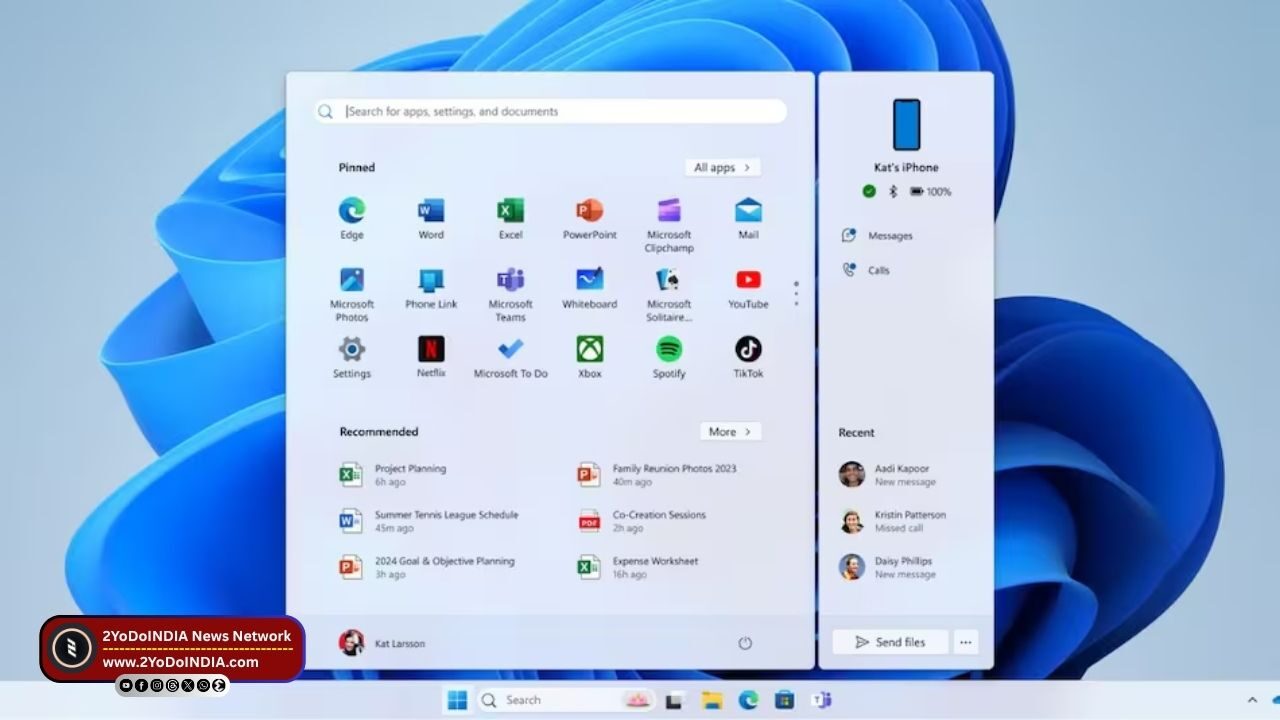Show hidden system tray icons chevron
This screenshot has width=1280, height=720.
(1252, 700)
